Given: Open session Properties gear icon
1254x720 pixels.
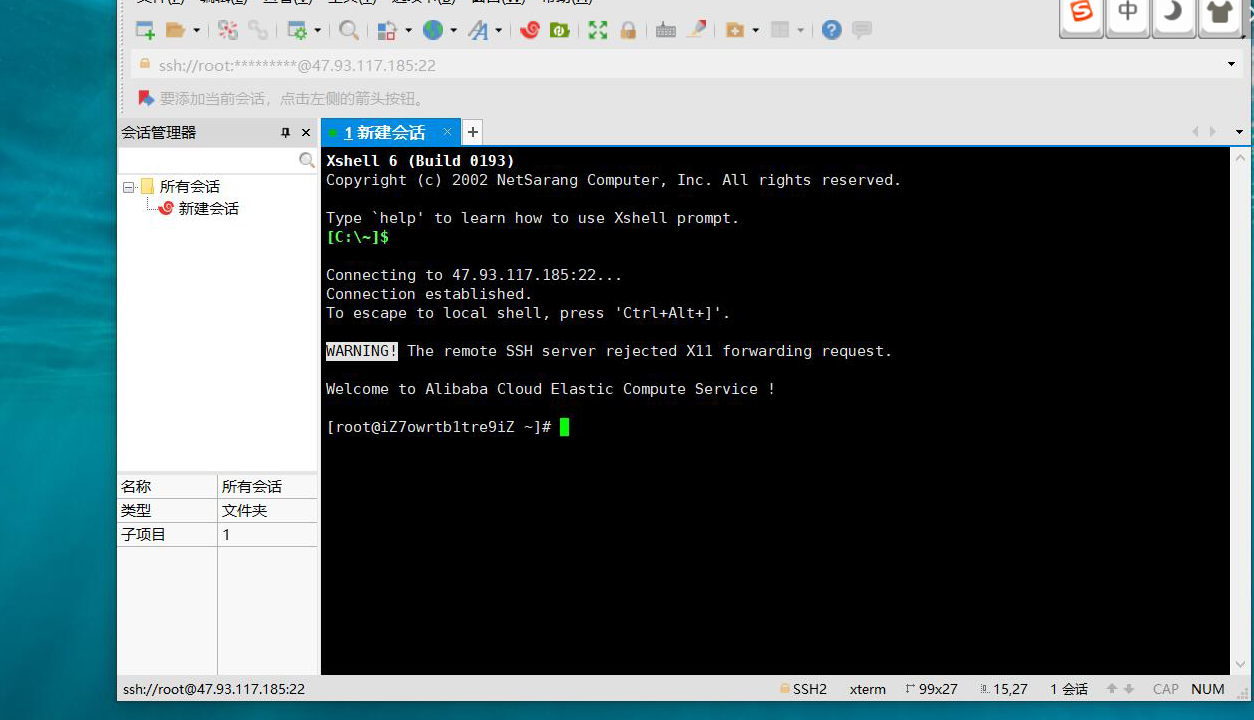Looking at the screenshot, I should [x=297, y=30].
